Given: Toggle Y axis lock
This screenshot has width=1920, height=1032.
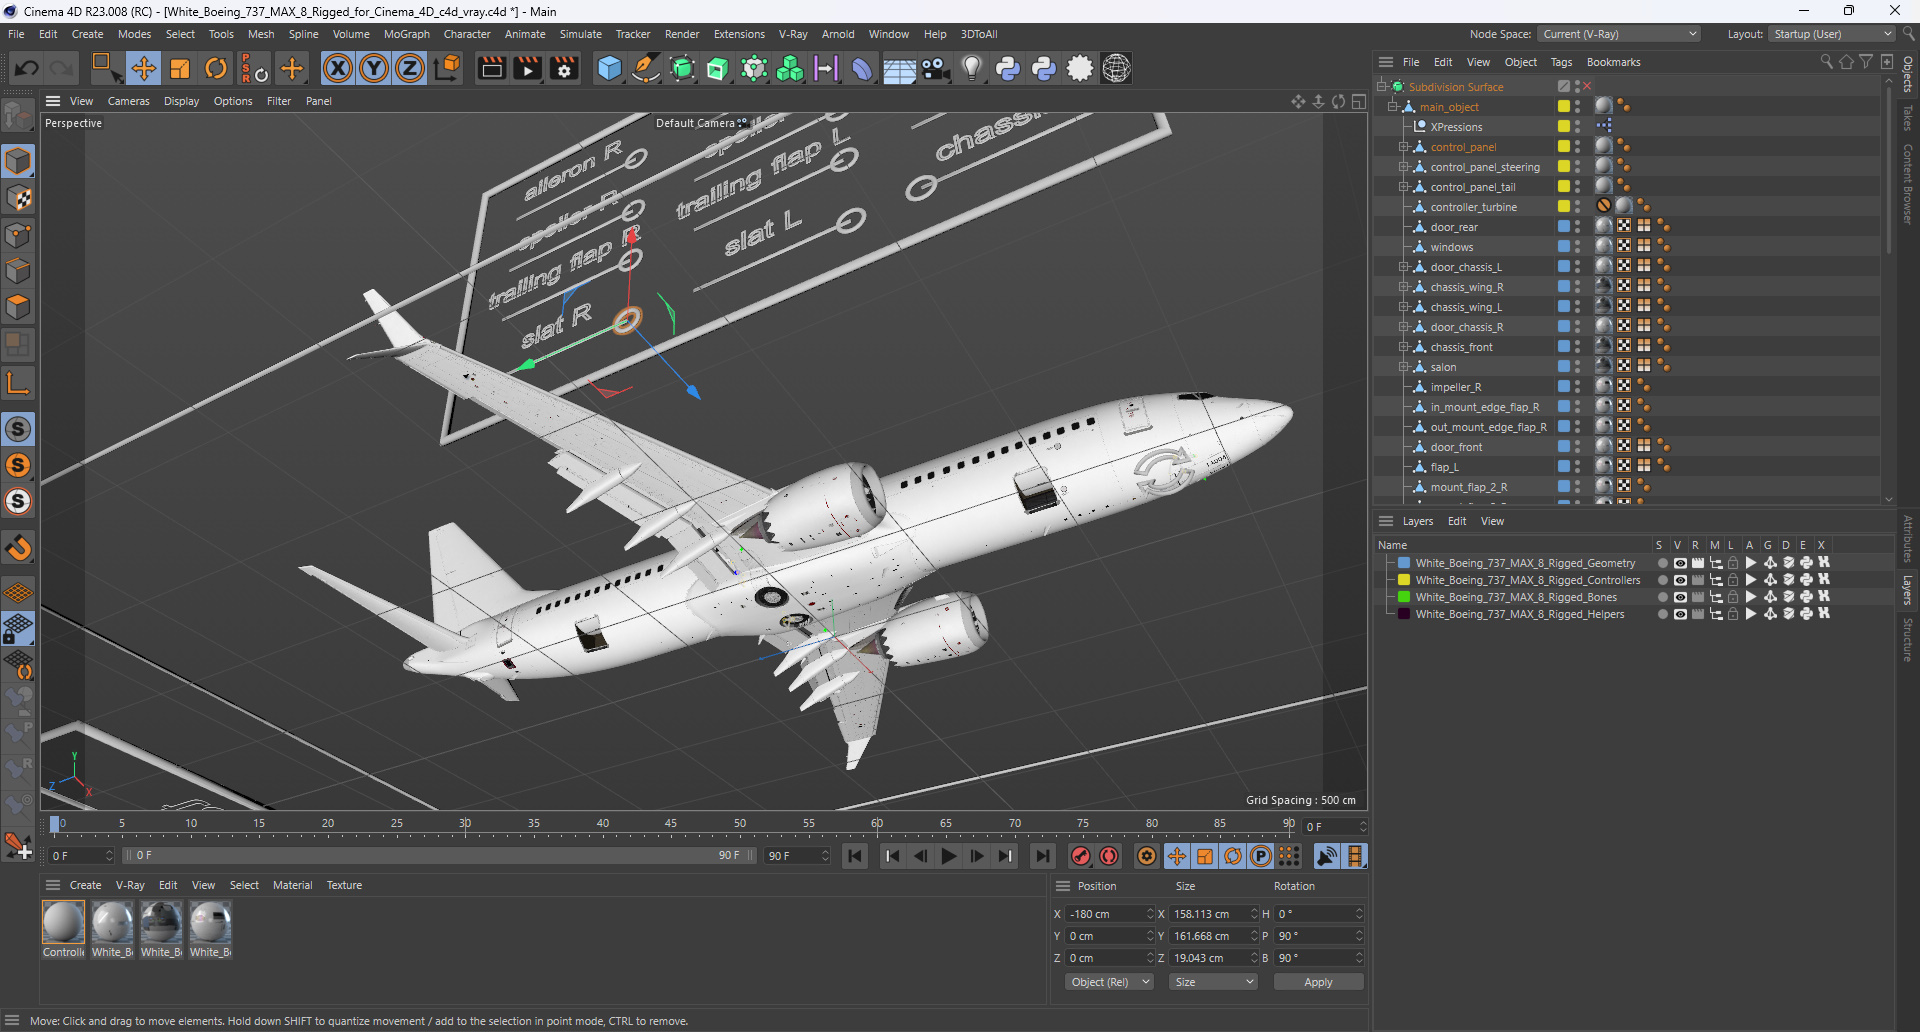Looking at the screenshot, I should tap(374, 68).
